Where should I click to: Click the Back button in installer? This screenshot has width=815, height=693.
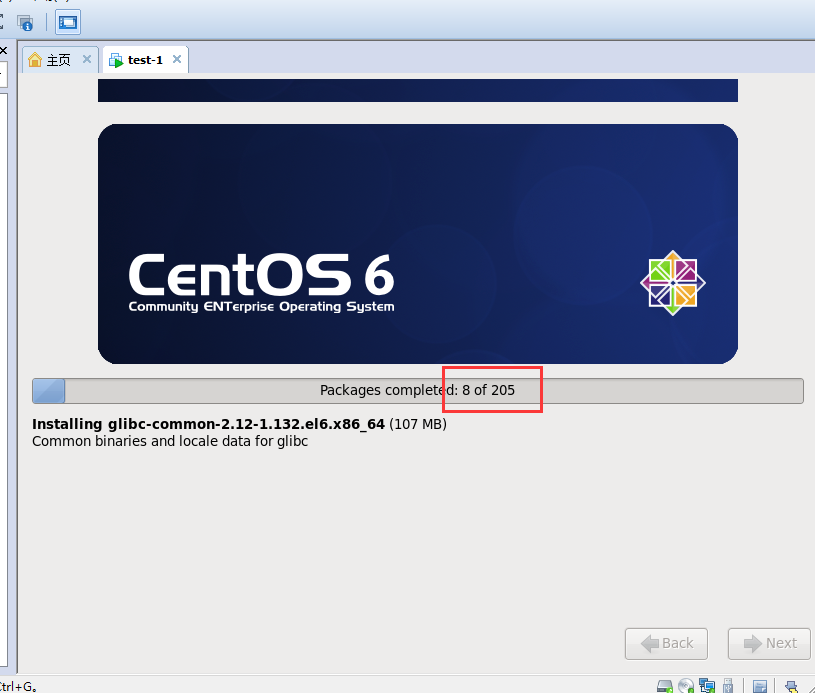pyautogui.click(x=666, y=644)
